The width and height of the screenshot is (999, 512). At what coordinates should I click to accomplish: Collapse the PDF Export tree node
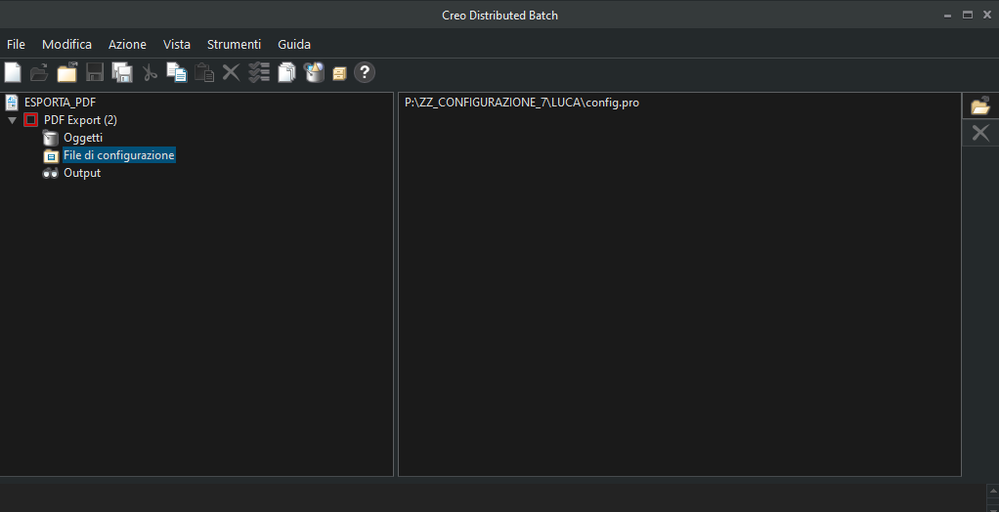pos(12,120)
